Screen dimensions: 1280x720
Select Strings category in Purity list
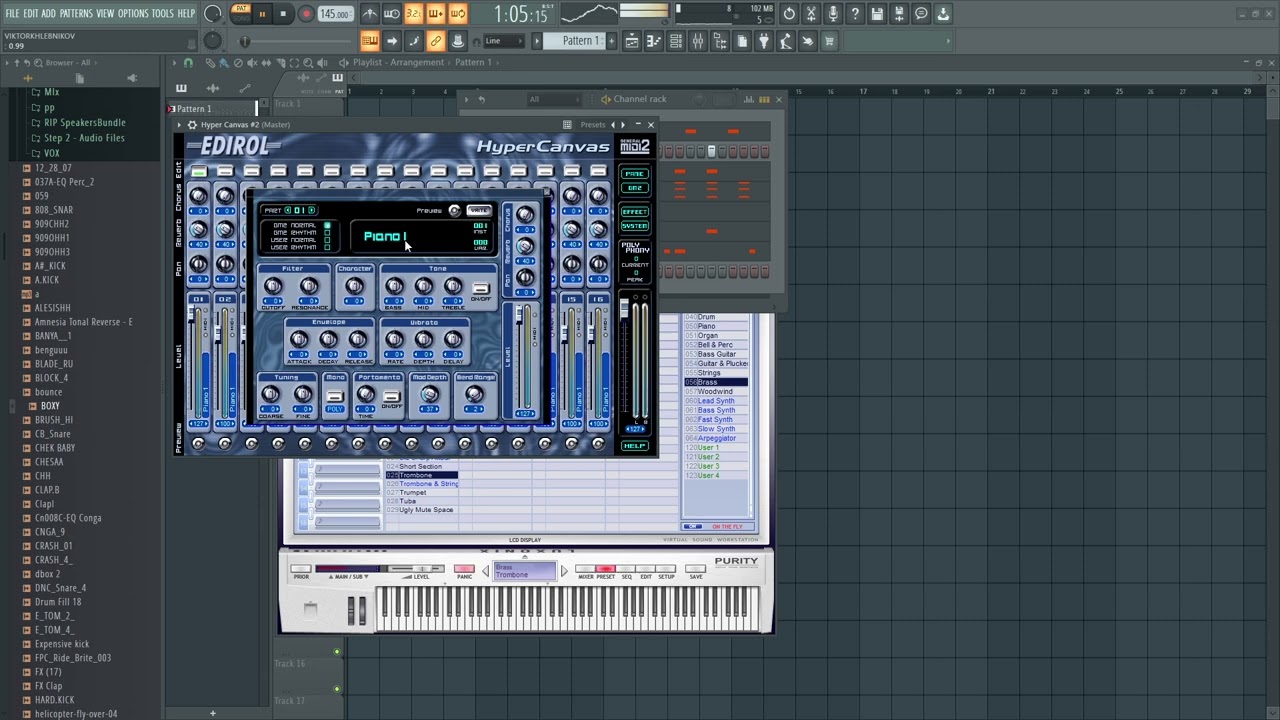pyautogui.click(x=709, y=373)
